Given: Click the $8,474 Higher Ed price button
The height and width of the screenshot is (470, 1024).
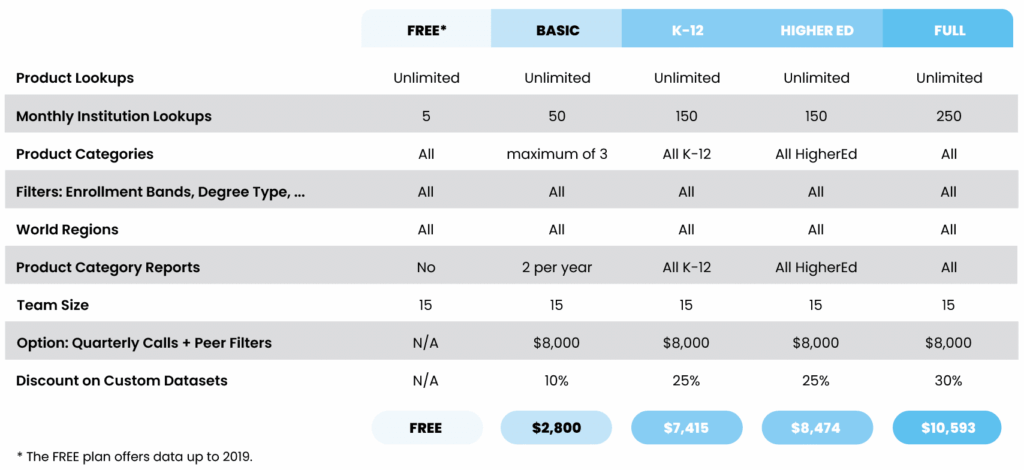Looking at the screenshot, I should (817, 428).
